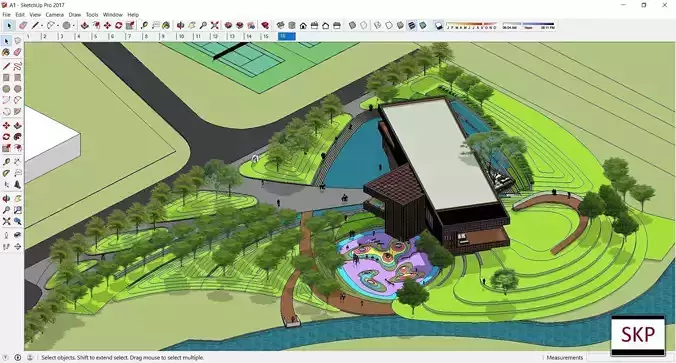676x363 pixels.
Task: Click the Measurements input box
Action: coord(631,357)
